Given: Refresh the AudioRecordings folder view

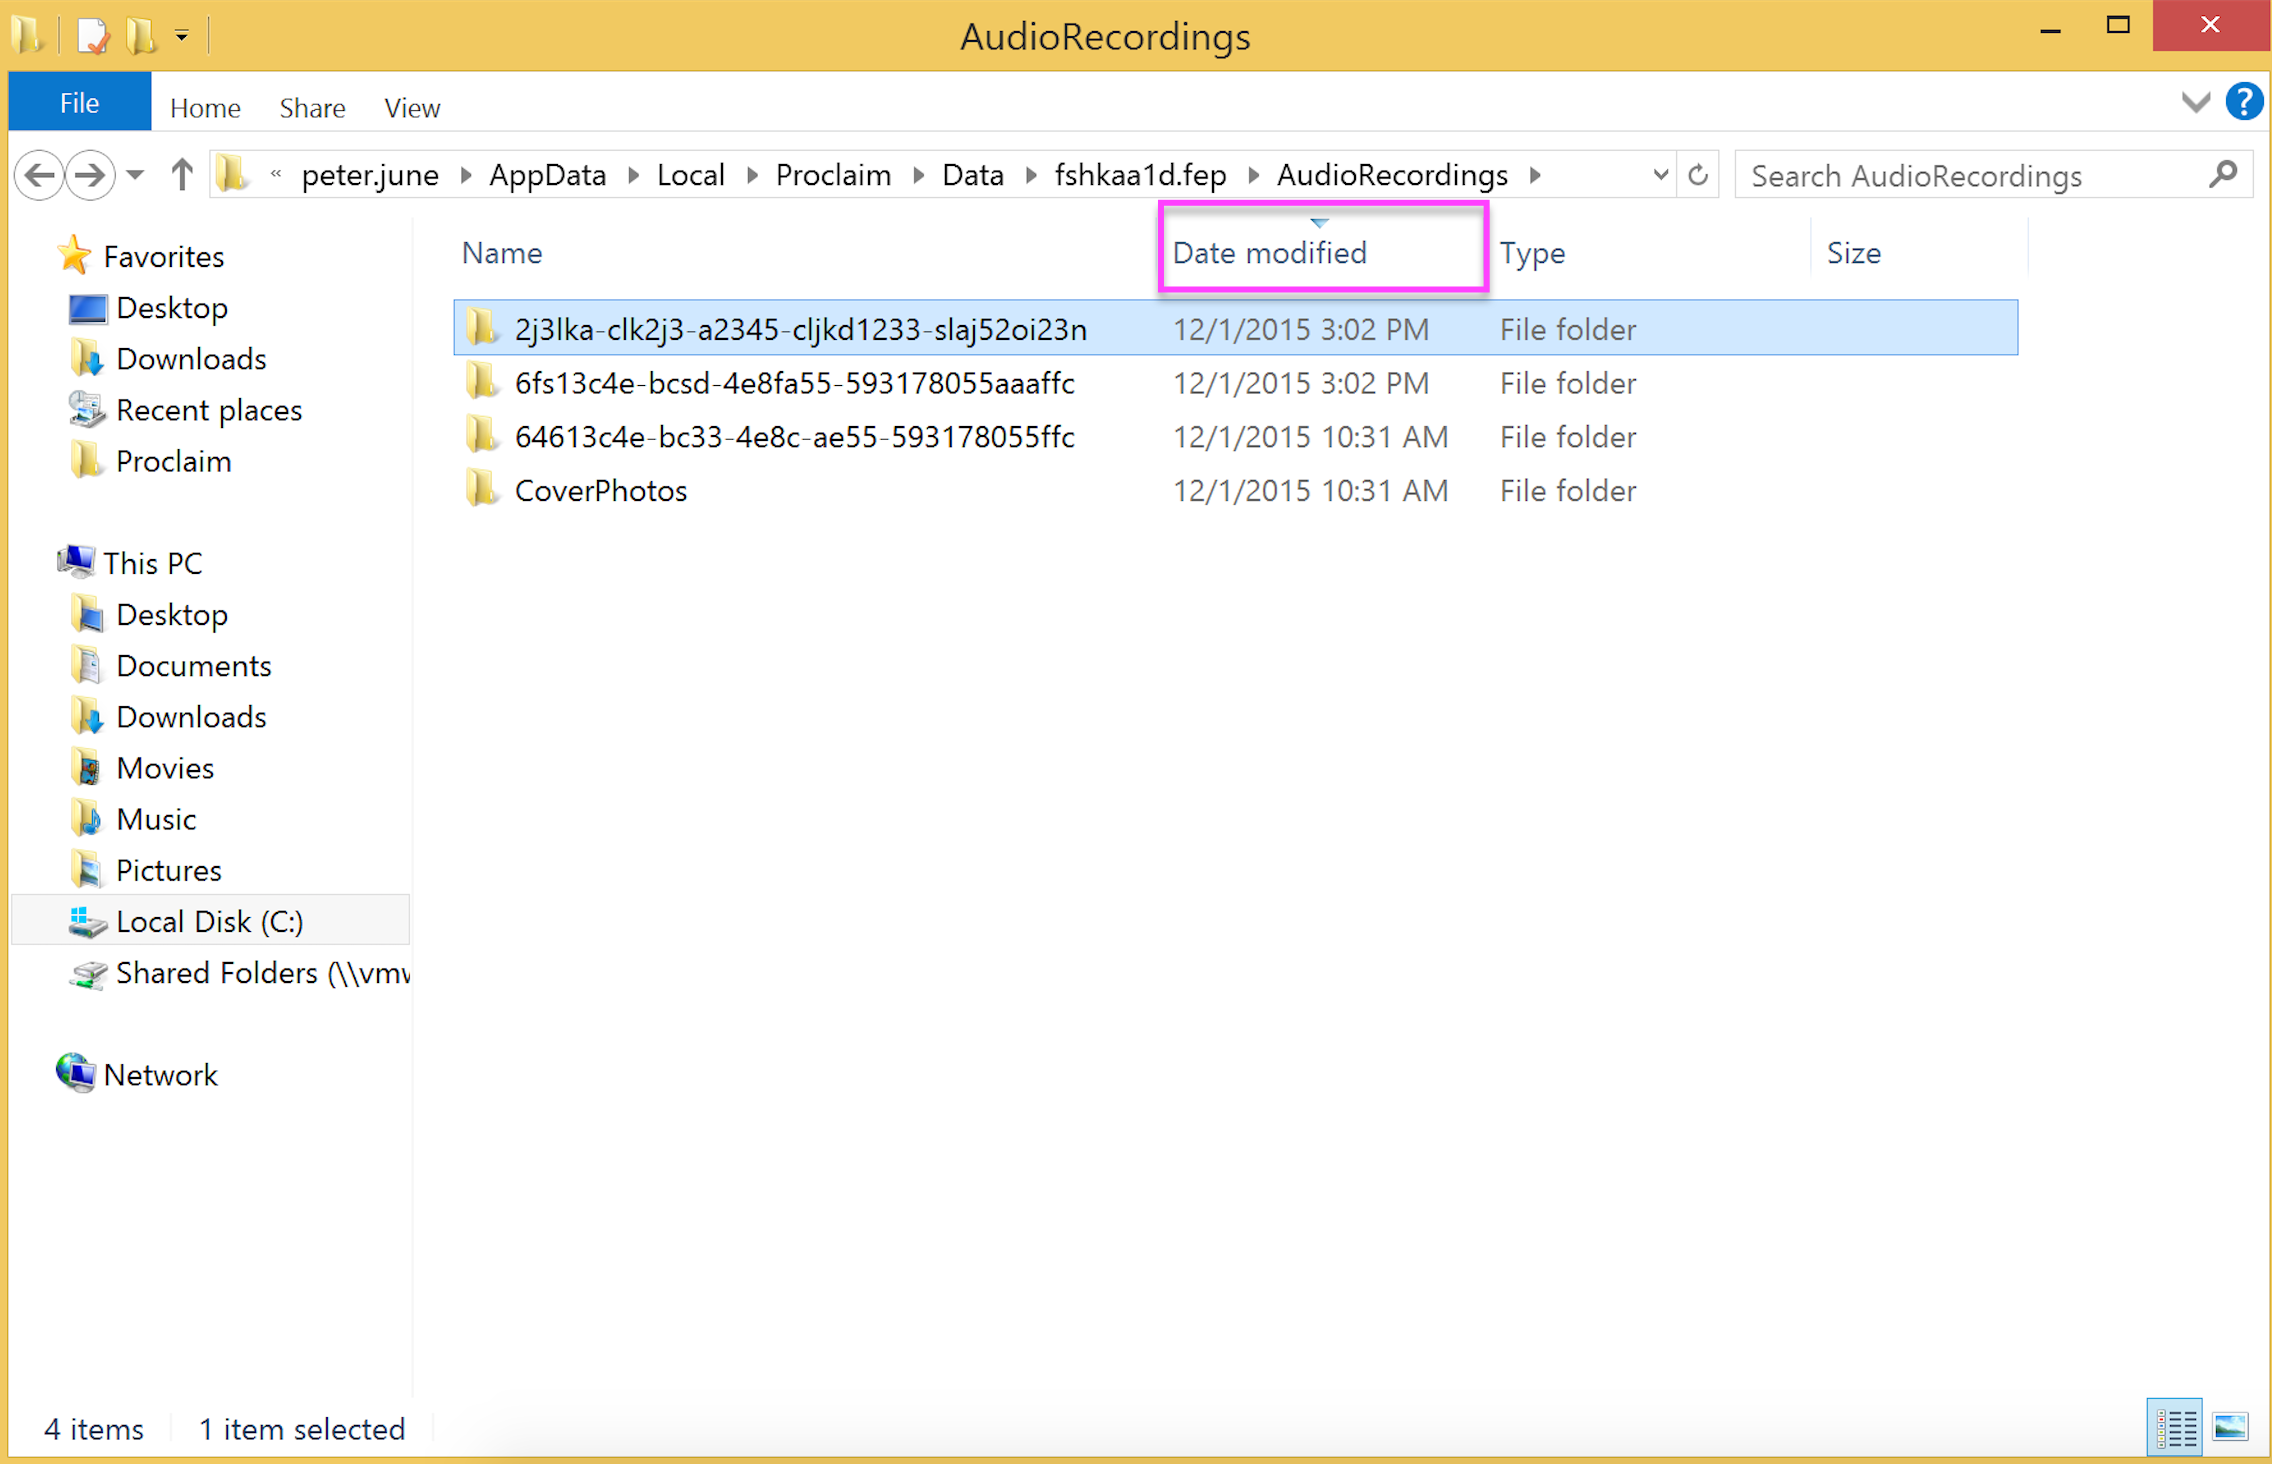Looking at the screenshot, I should point(1697,176).
